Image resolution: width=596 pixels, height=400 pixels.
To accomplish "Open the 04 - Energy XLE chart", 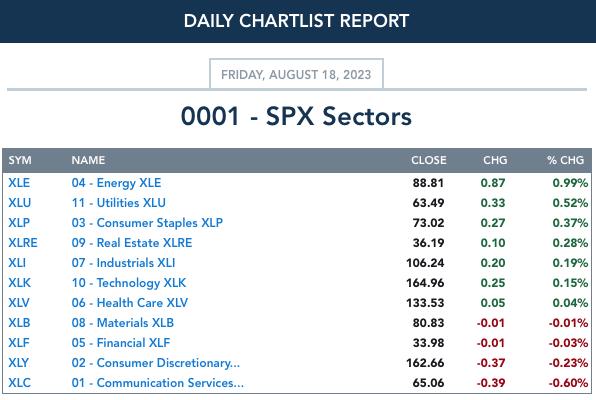I will [x=116, y=183].
